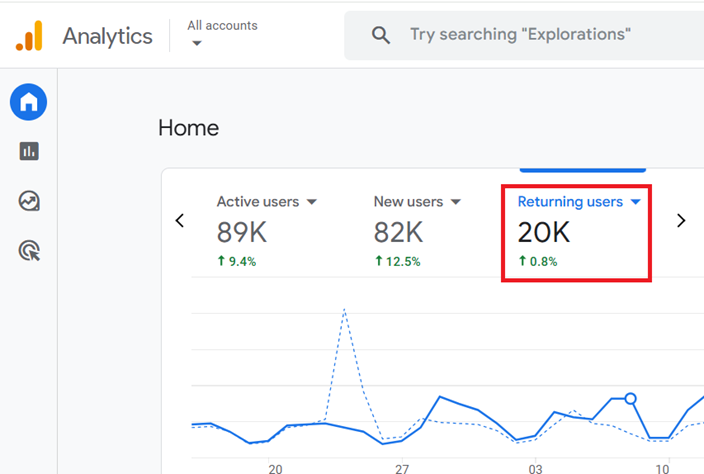Viewport: 704px width, 474px height.
Task: Open the New users metric dropdown
Action: point(456,202)
